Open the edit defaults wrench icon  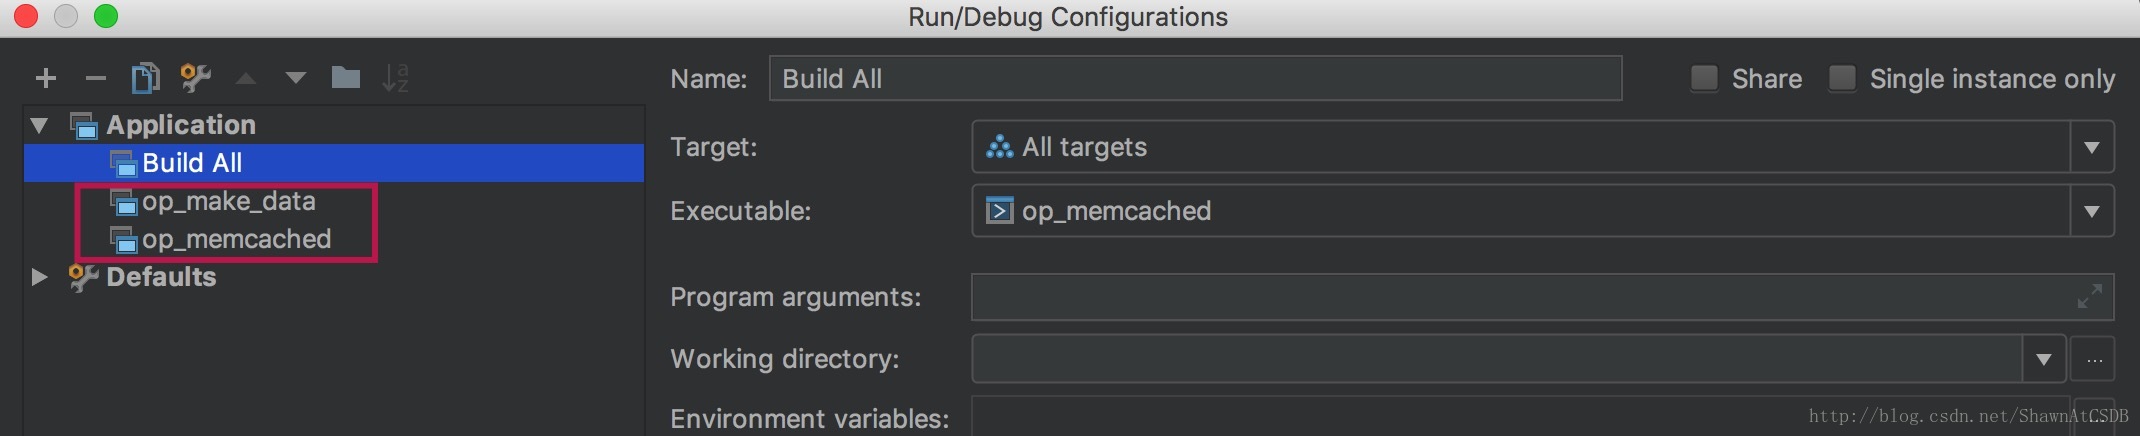(x=196, y=78)
